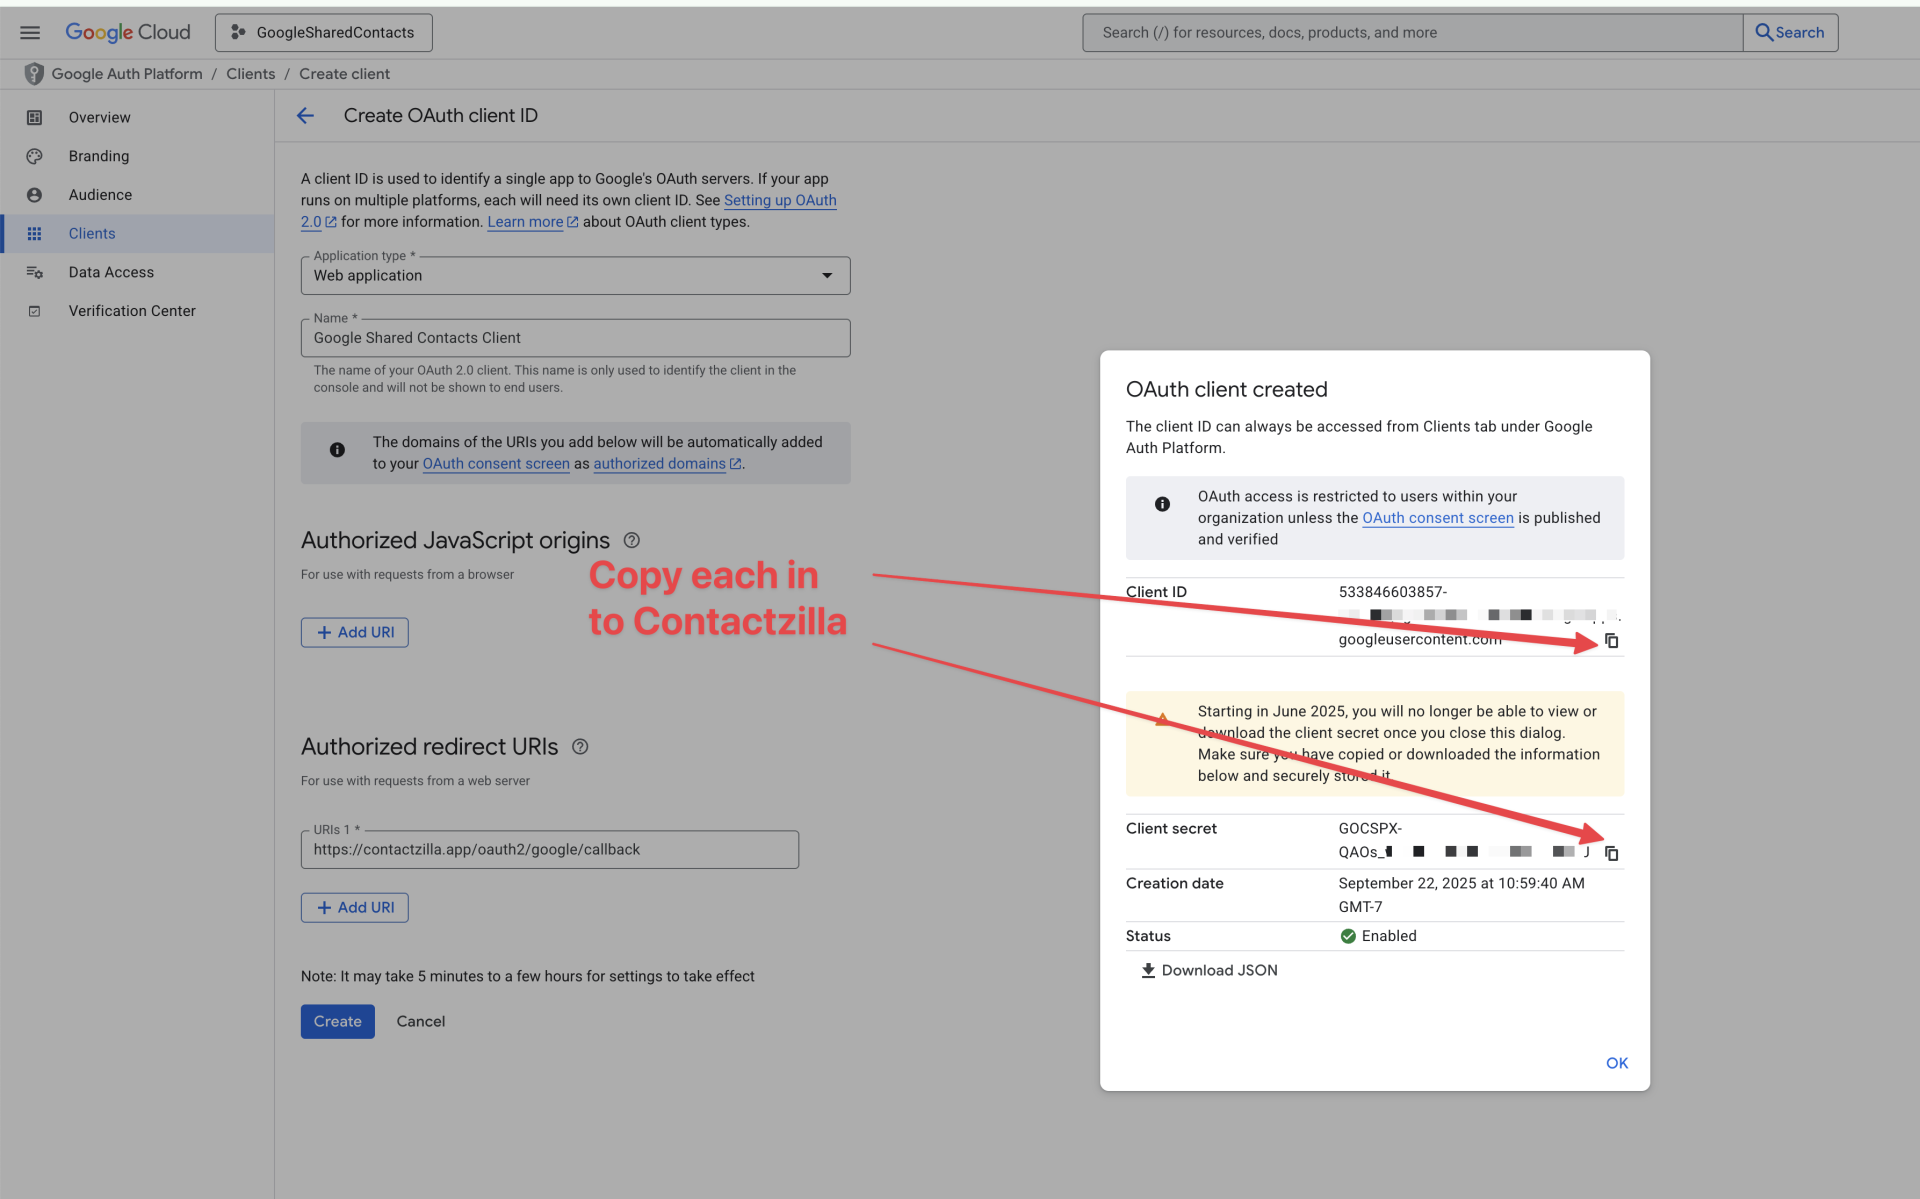The width and height of the screenshot is (1920, 1199).
Task: Click the external link icon after authorized domains
Action: pos(735,464)
